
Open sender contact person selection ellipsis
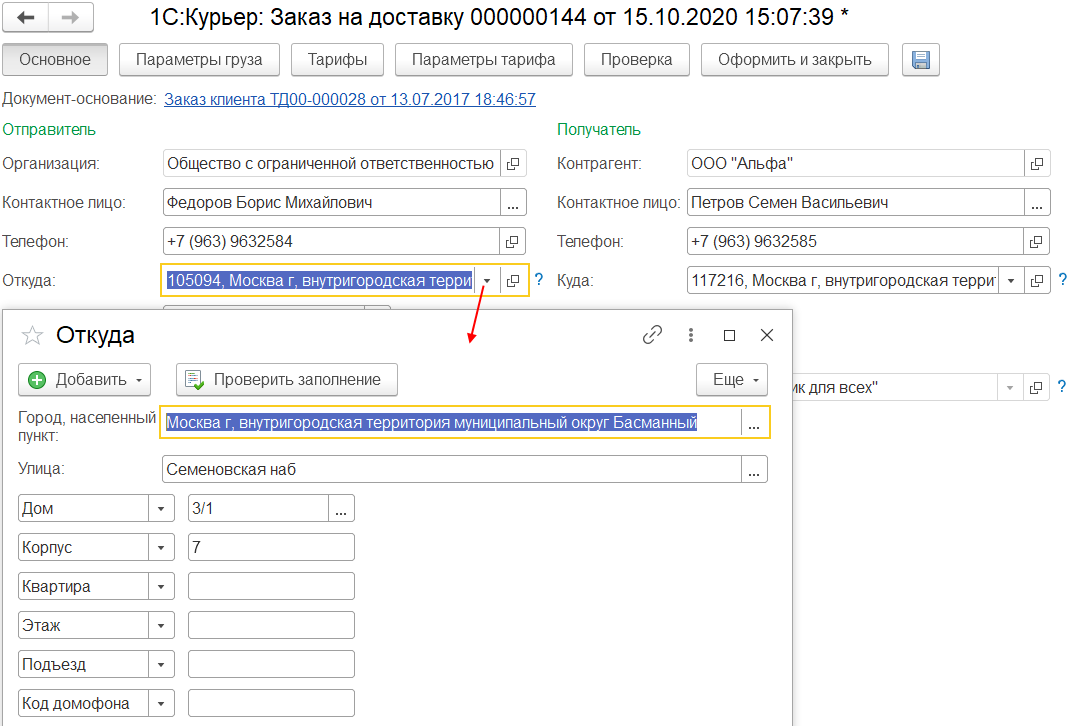(x=513, y=203)
